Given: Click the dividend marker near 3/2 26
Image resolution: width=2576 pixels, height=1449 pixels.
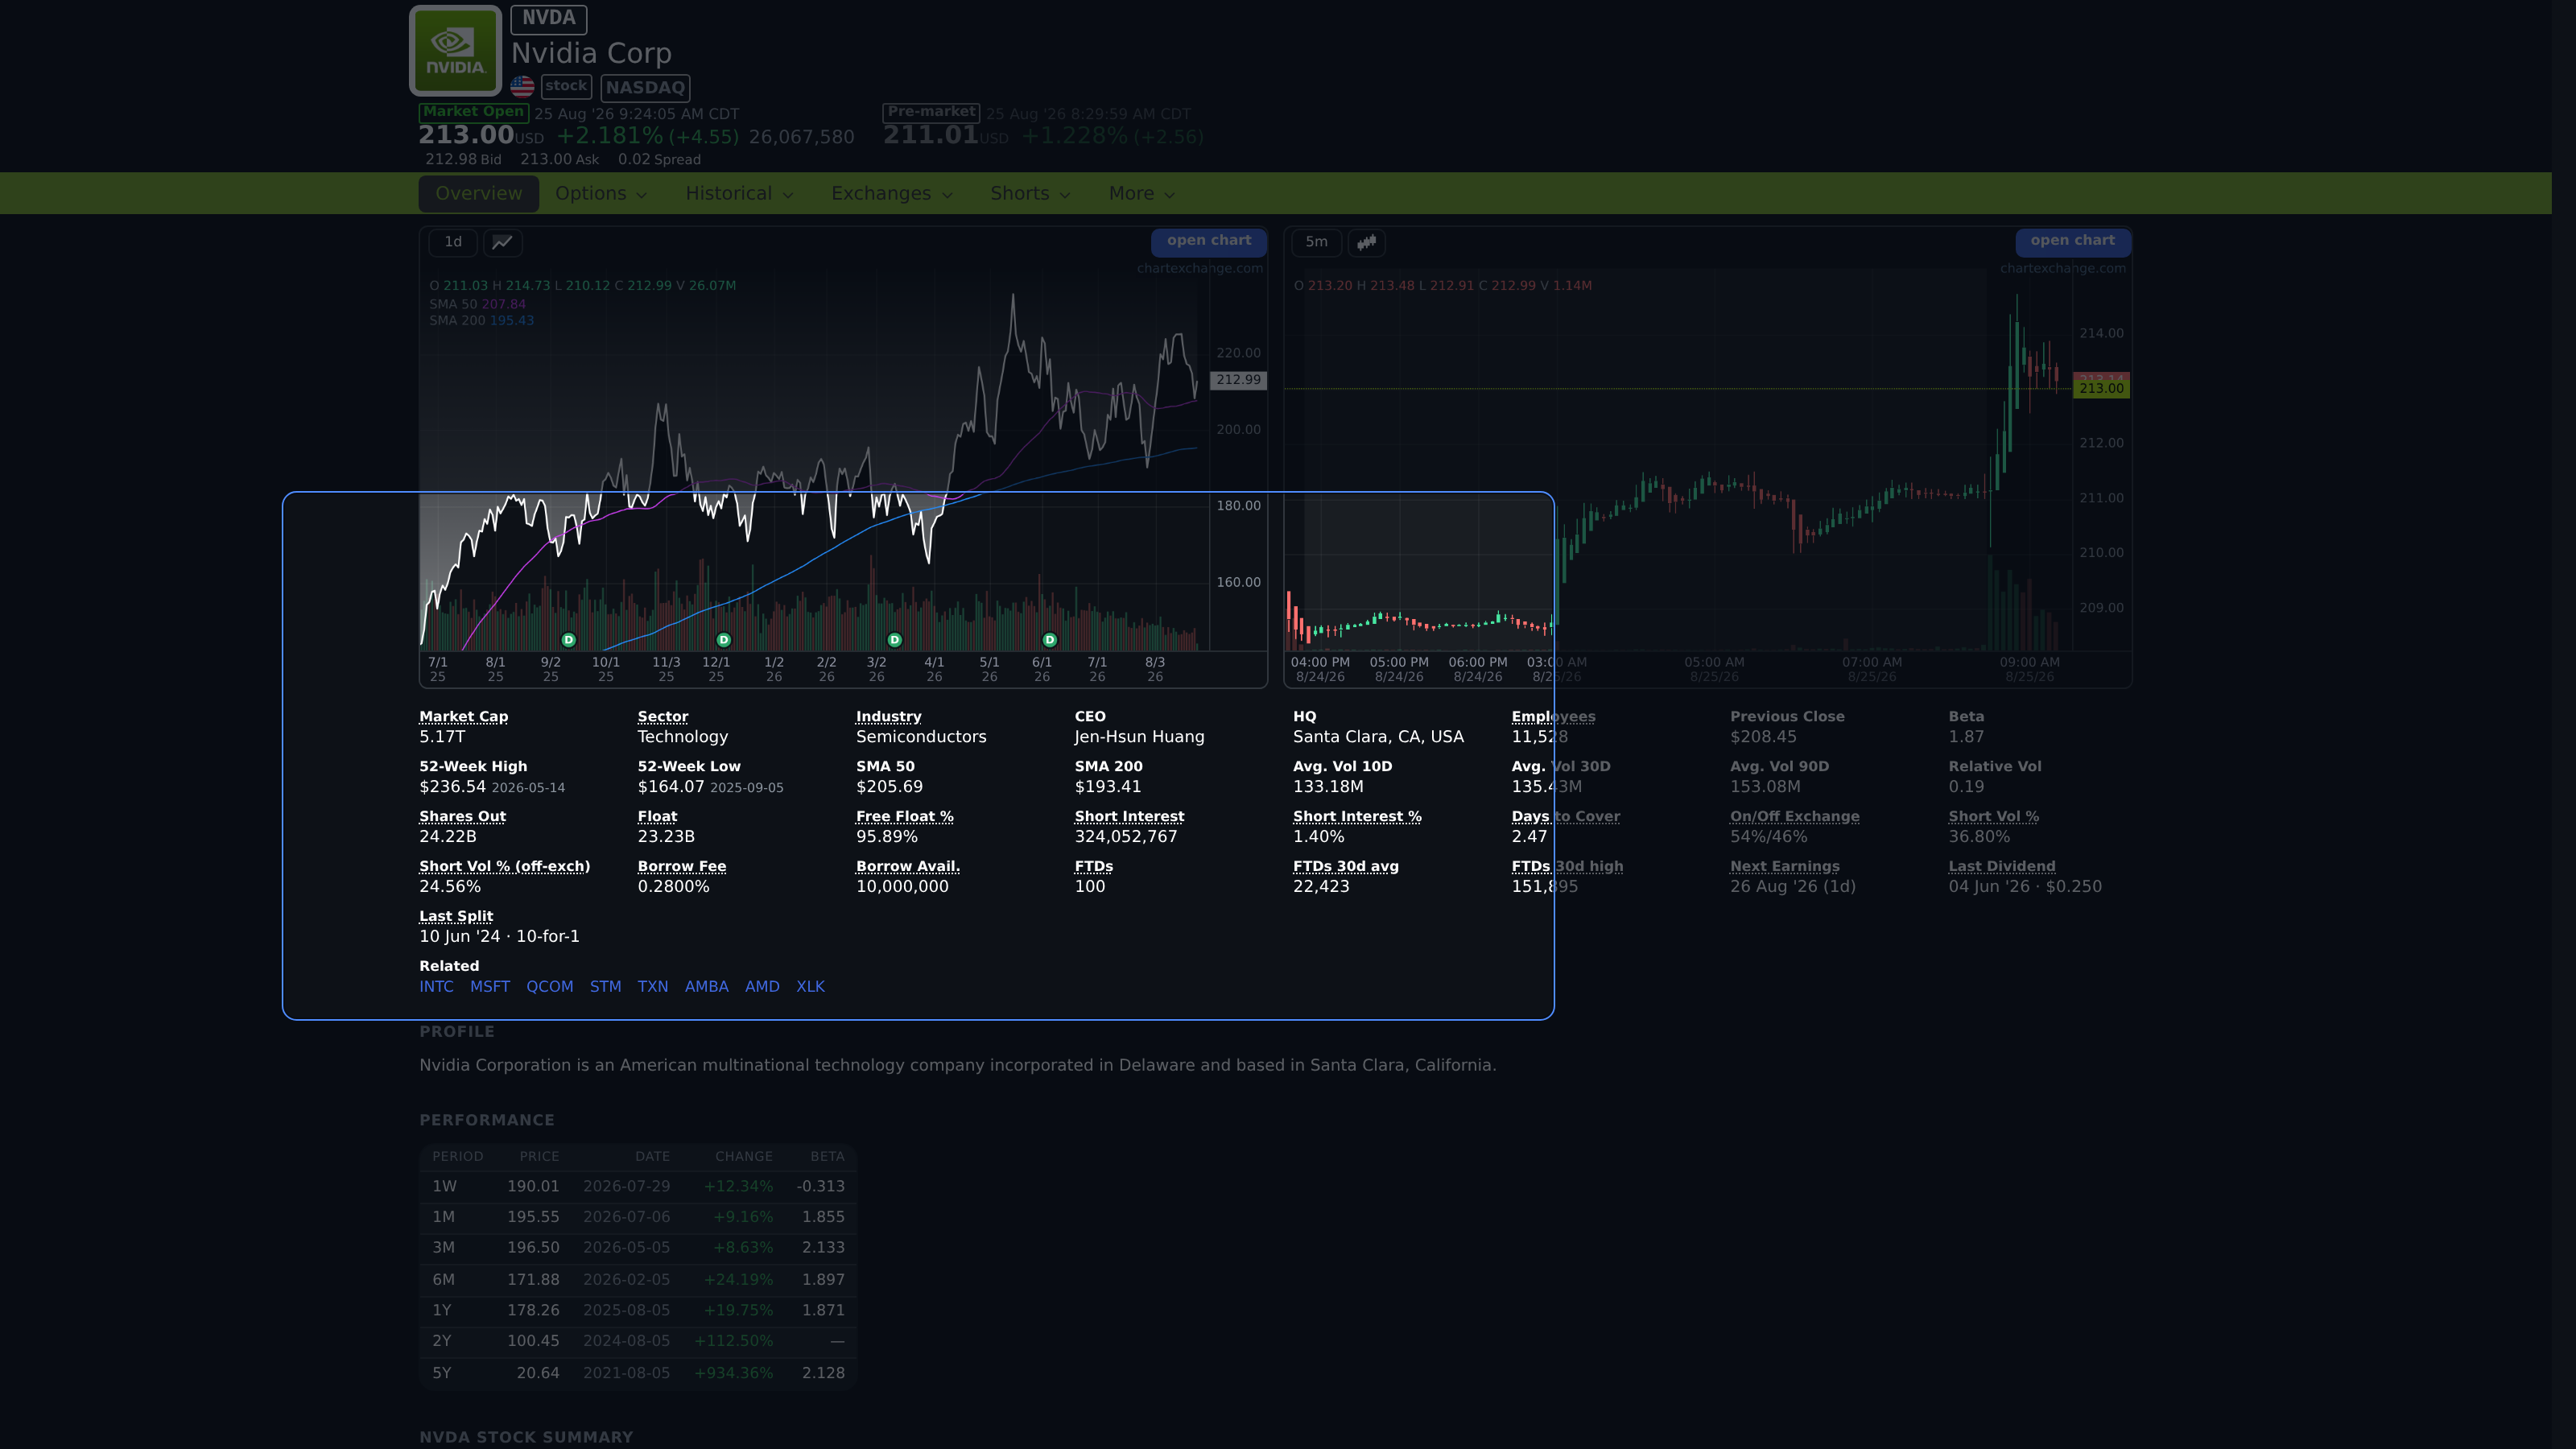Looking at the screenshot, I should pyautogui.click(x=895, y=640).
